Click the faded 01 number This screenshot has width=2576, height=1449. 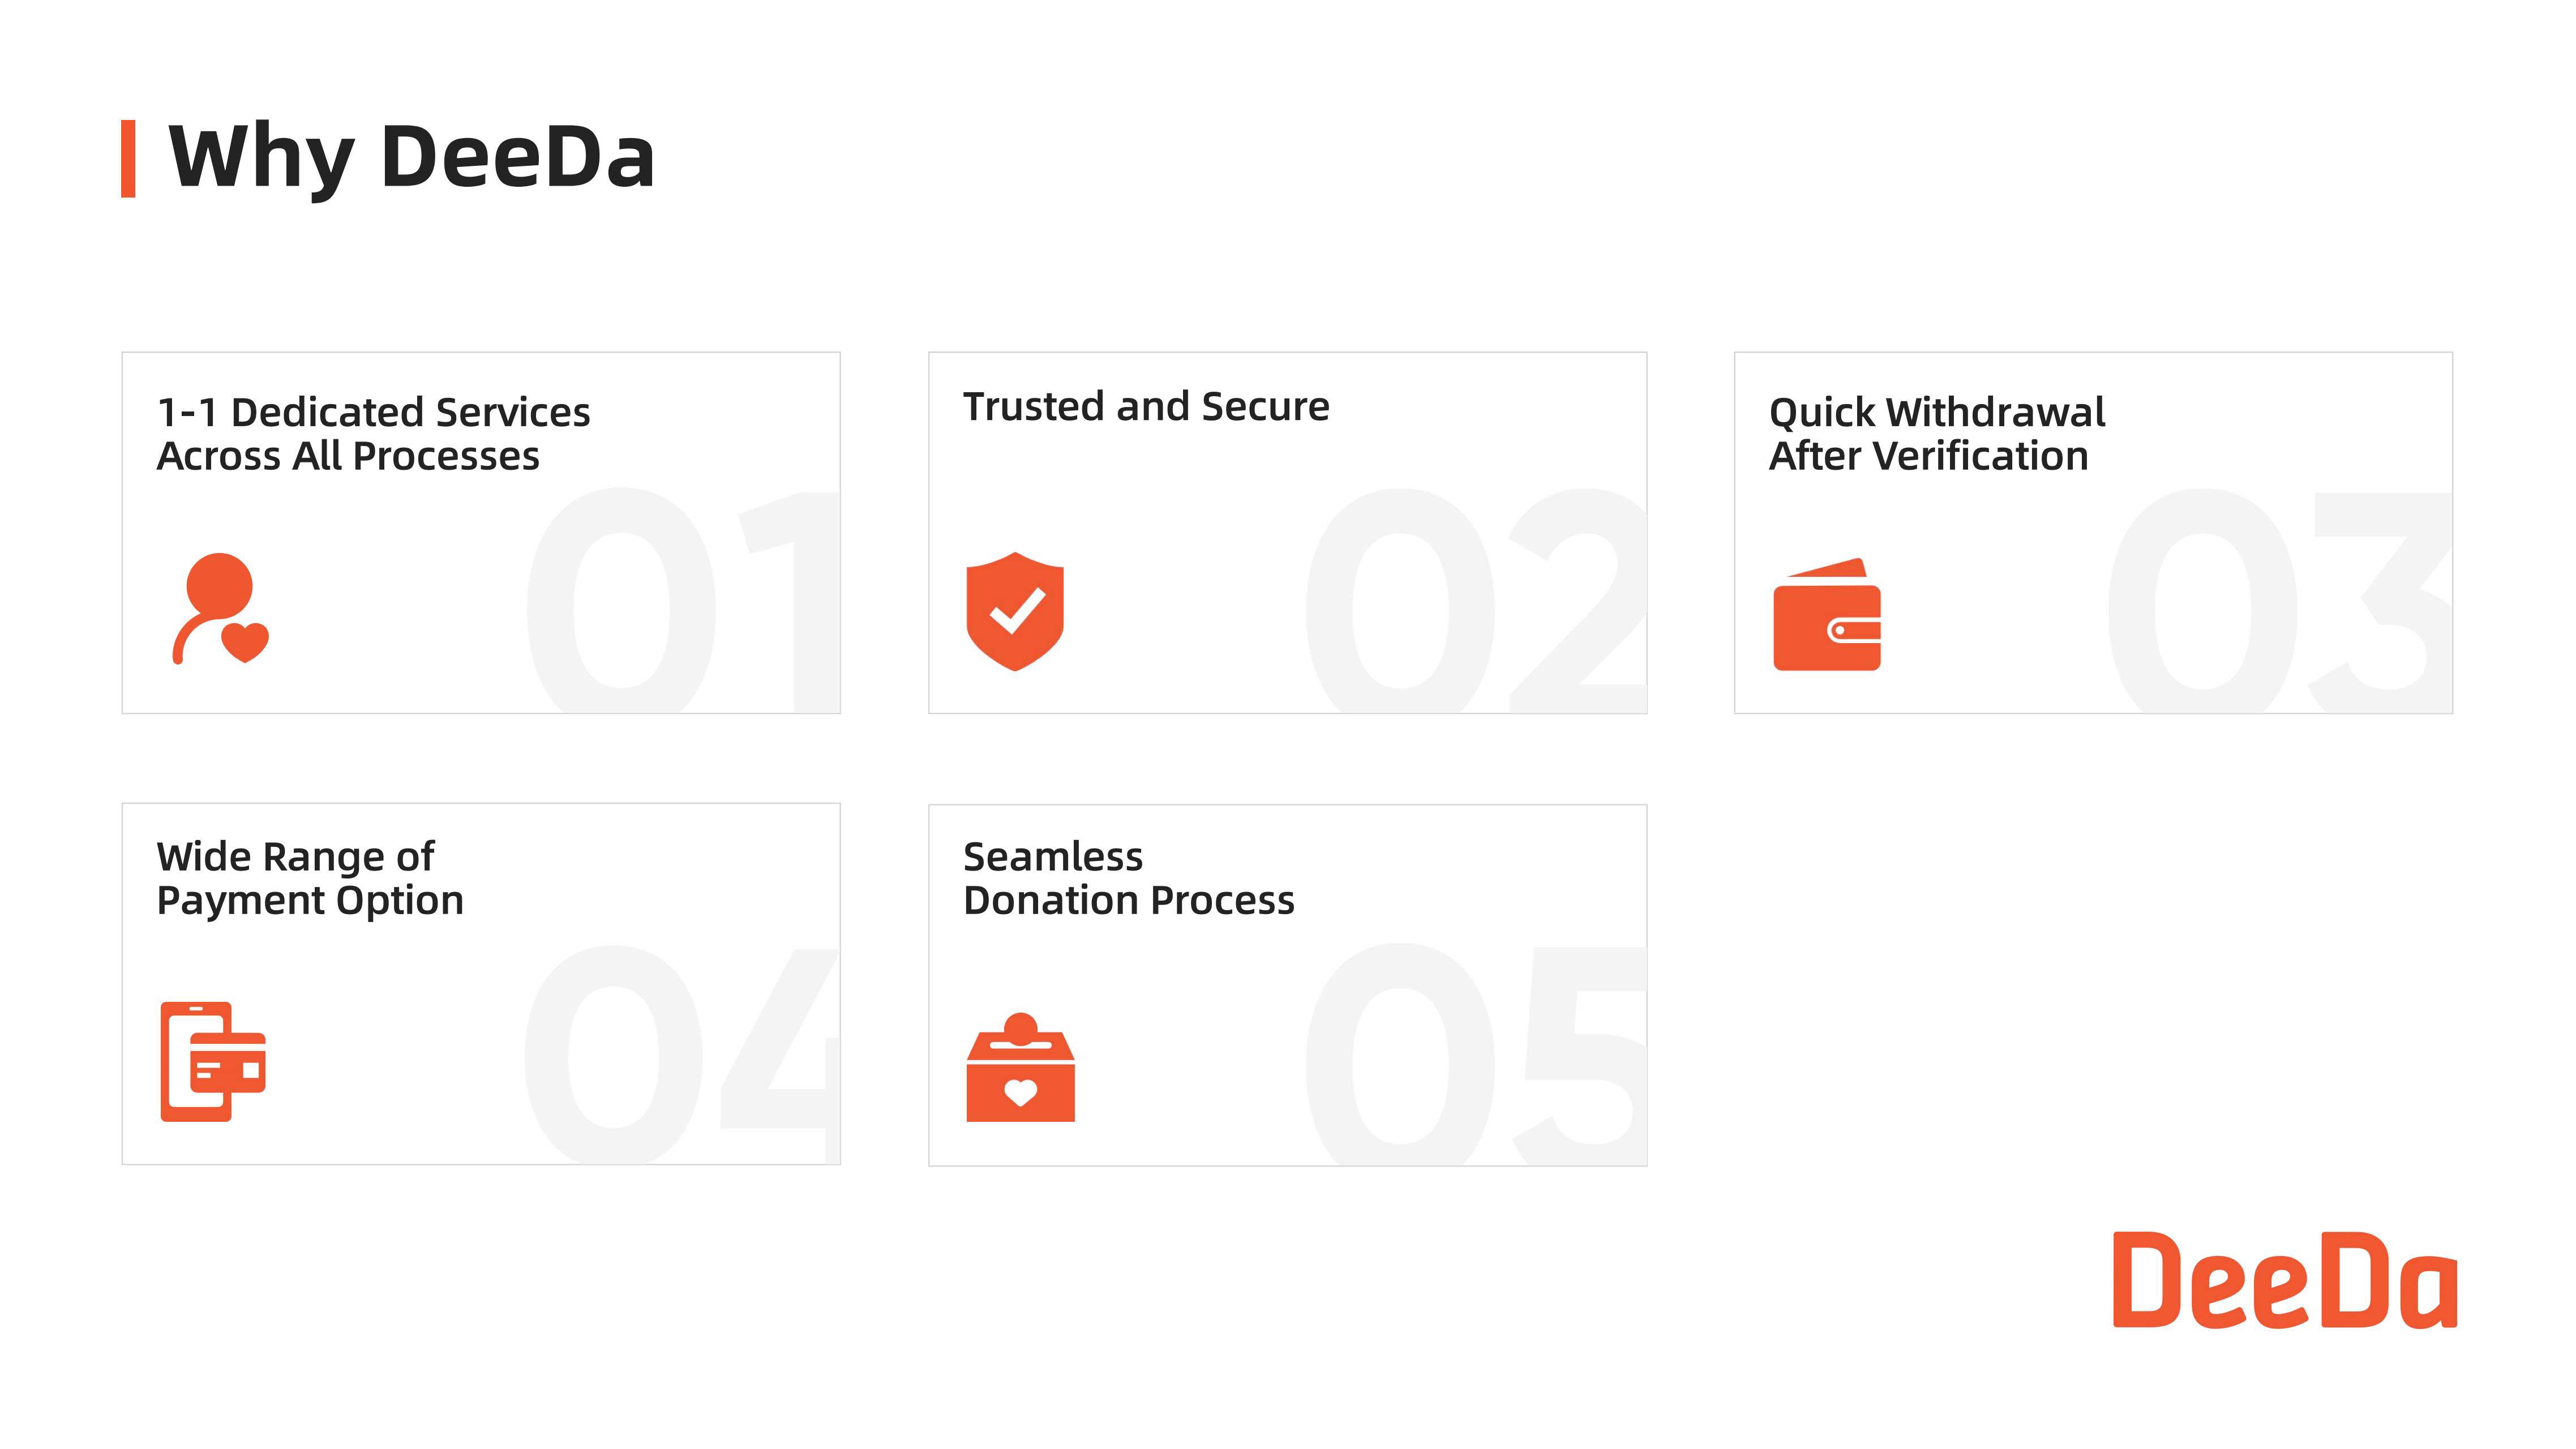(x=682, y=600)
